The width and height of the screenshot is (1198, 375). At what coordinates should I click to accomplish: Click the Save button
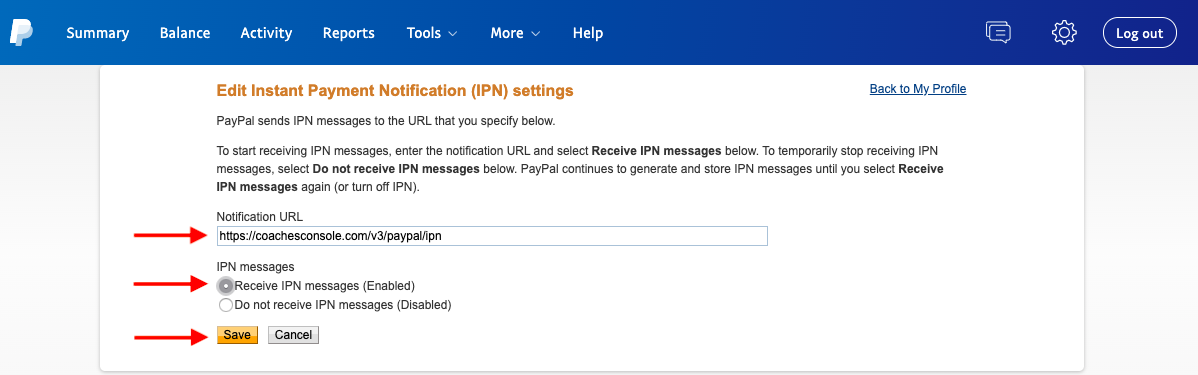click(237, 335)
